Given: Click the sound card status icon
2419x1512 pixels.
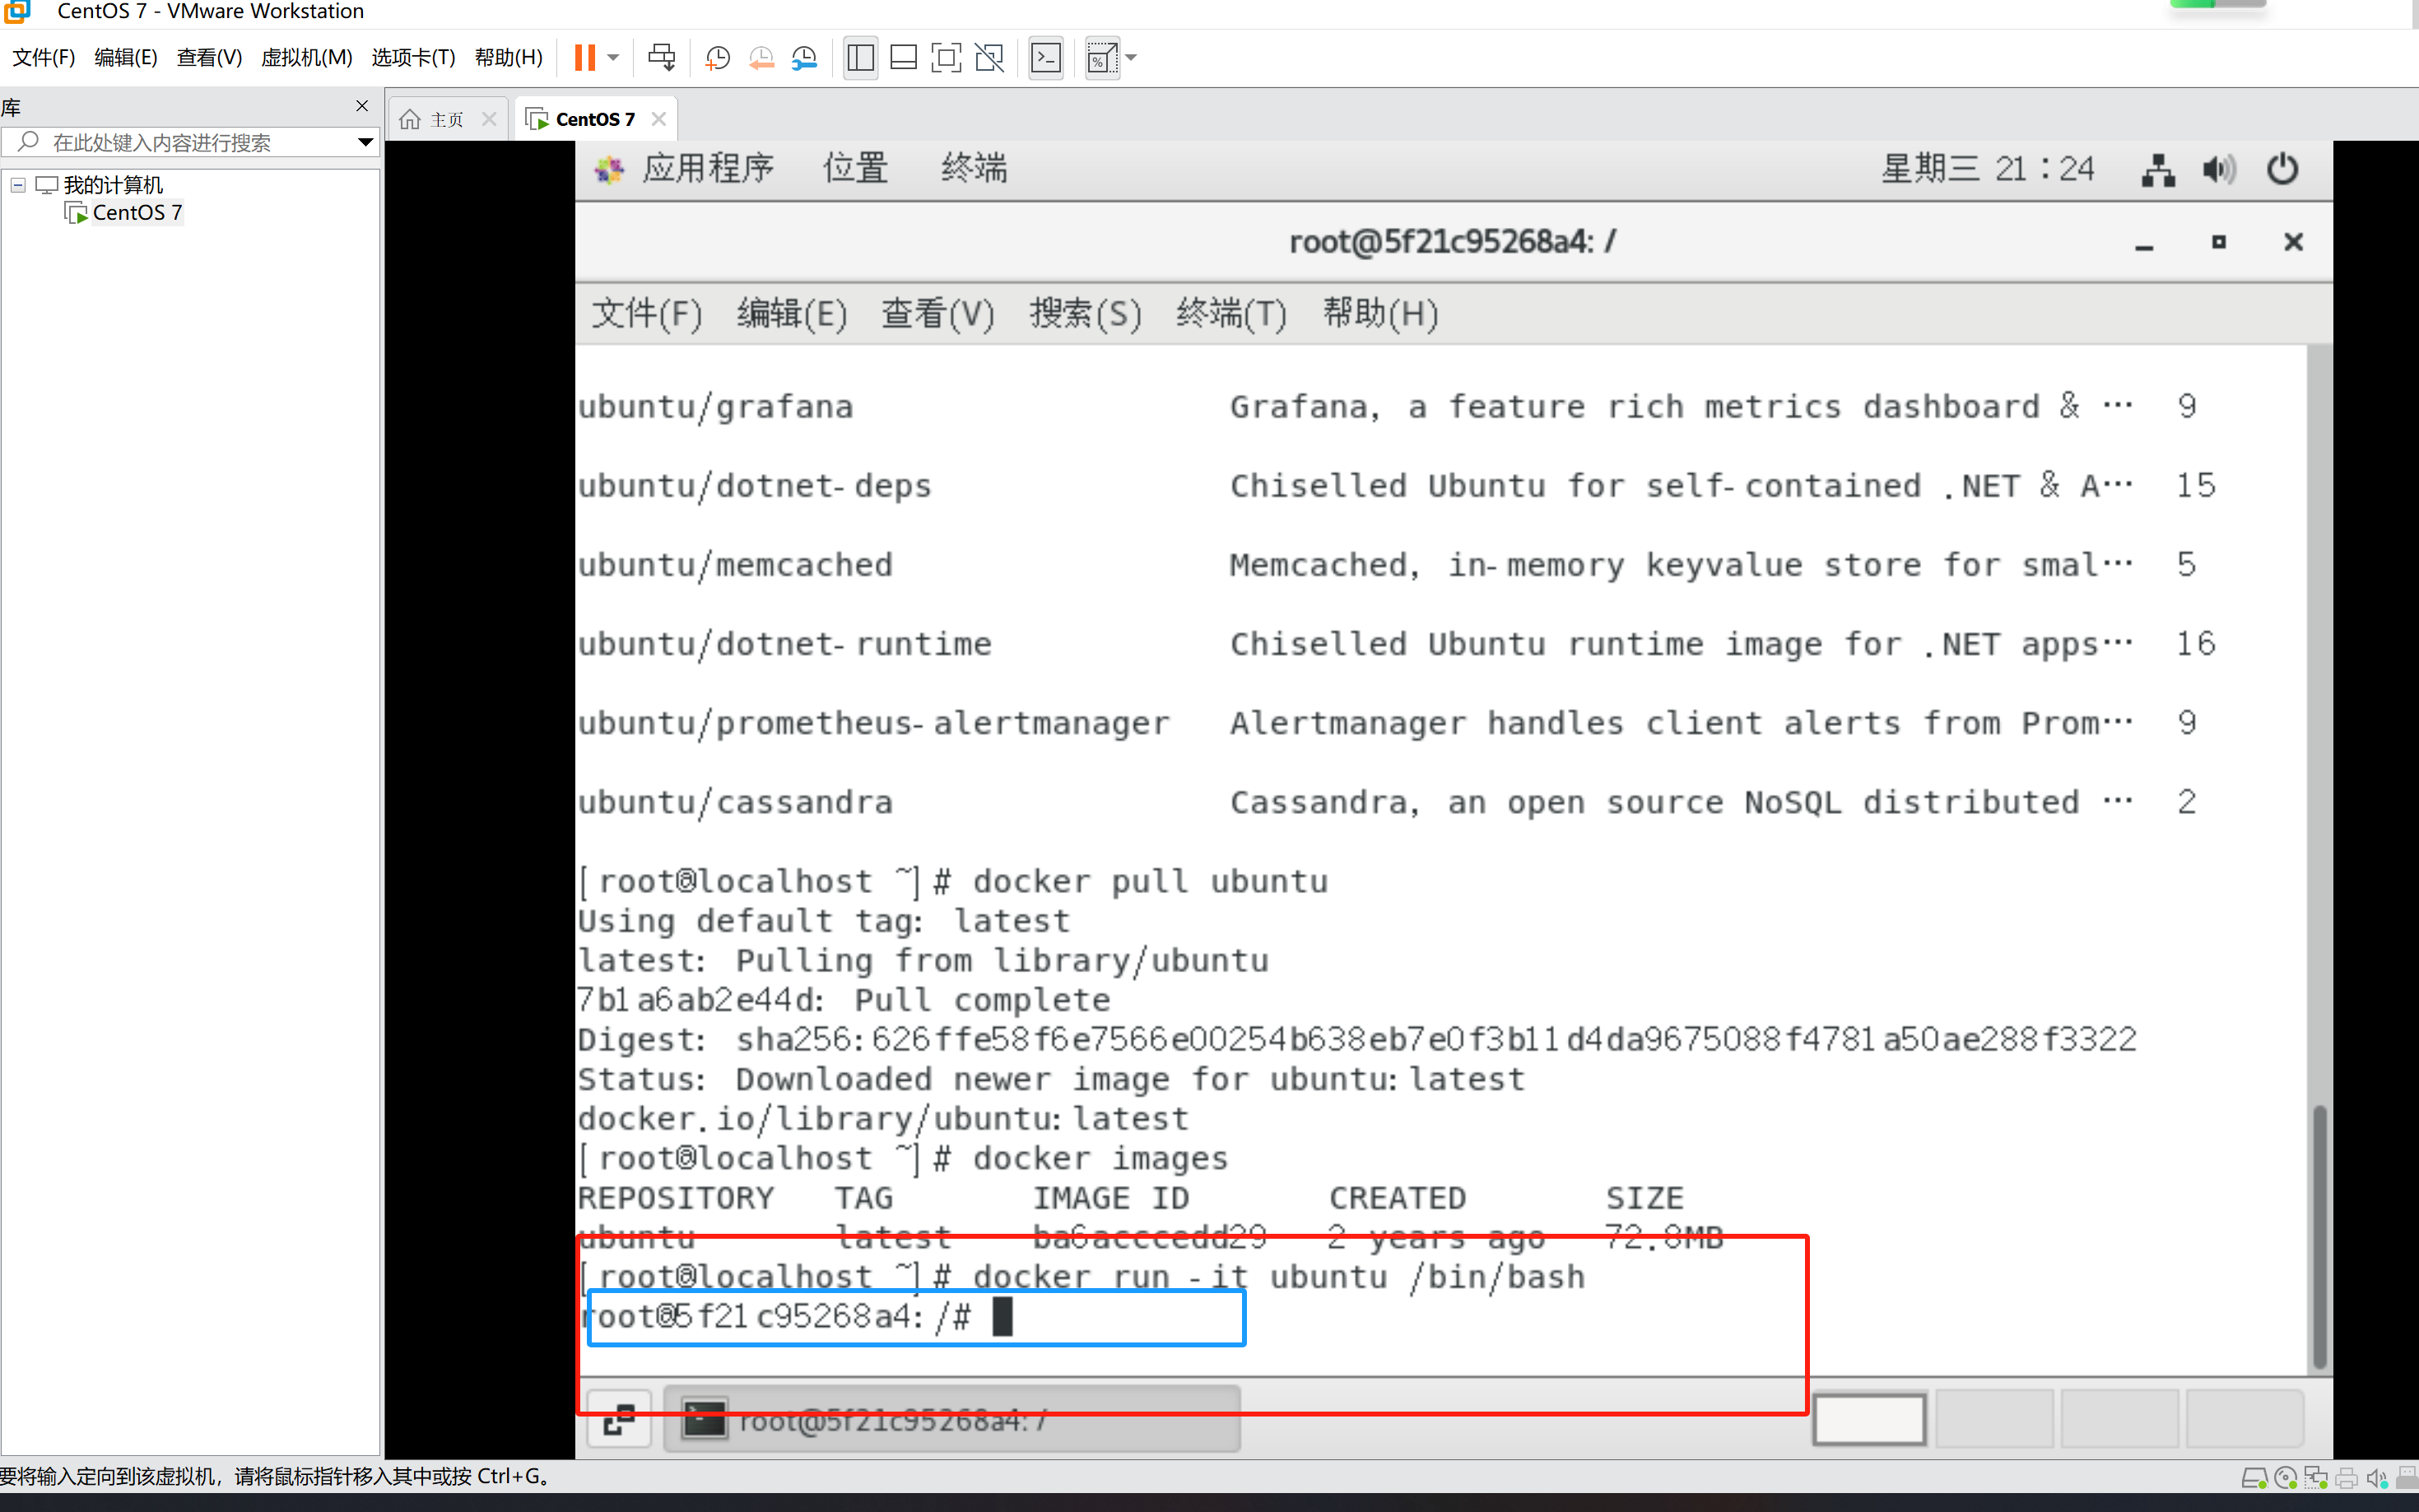Looking at the screenshot, I should pyautogui.click(x=2377, y=1478).
